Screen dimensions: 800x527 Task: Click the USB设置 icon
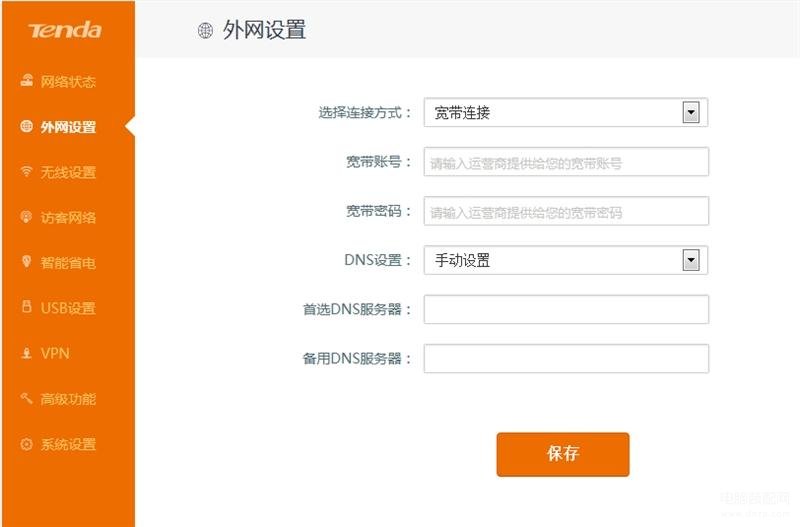27,306
